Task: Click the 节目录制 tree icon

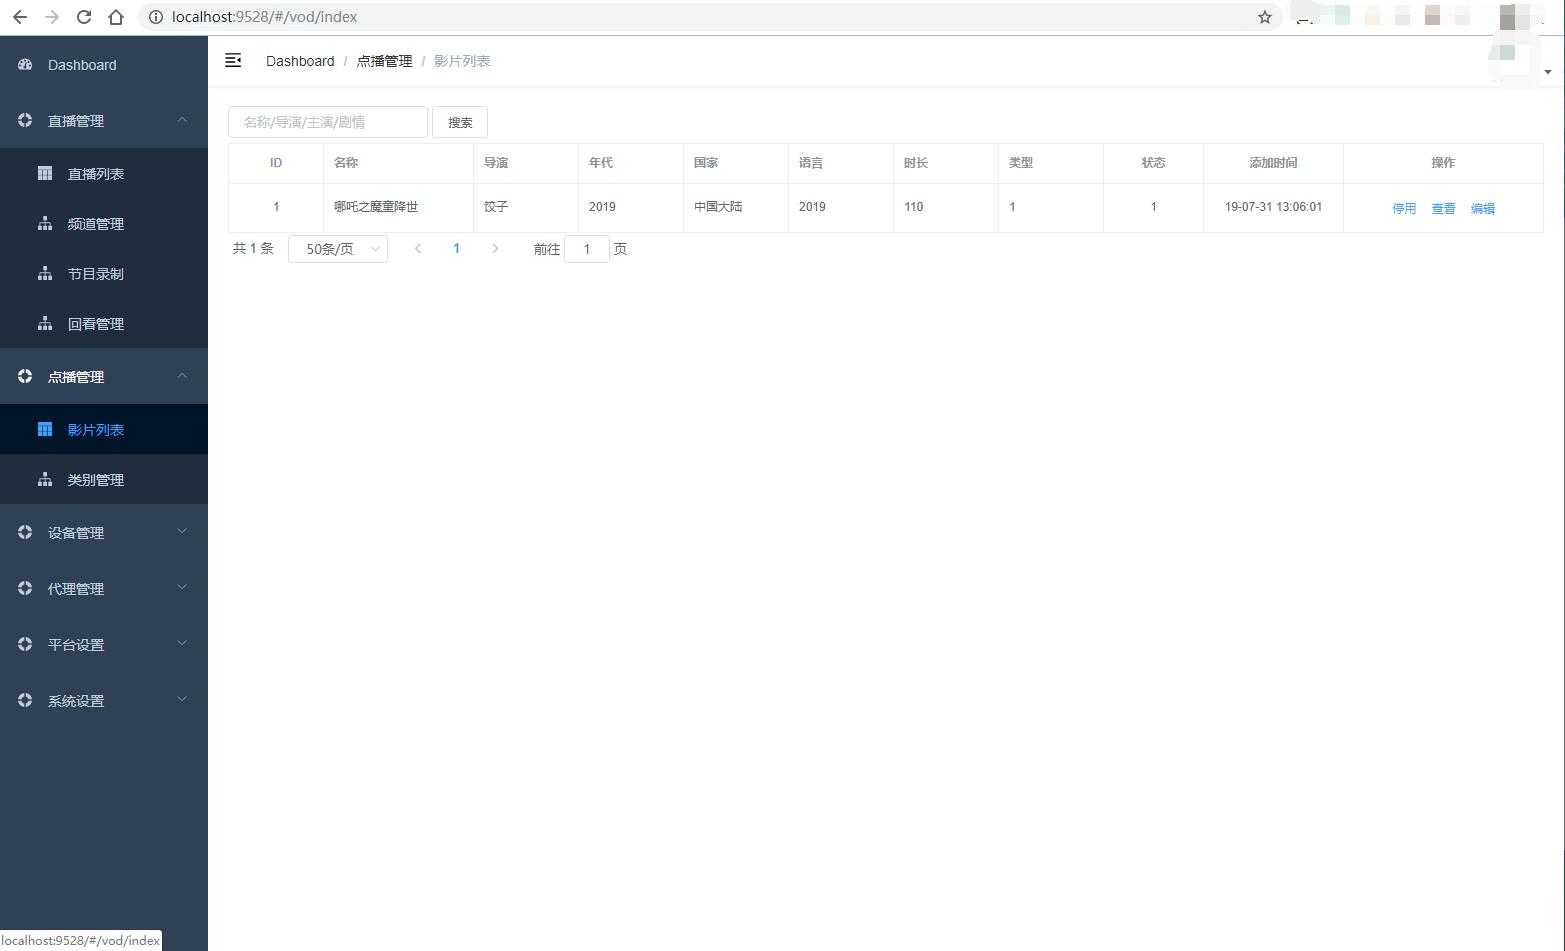Action: tap(45, 273)
